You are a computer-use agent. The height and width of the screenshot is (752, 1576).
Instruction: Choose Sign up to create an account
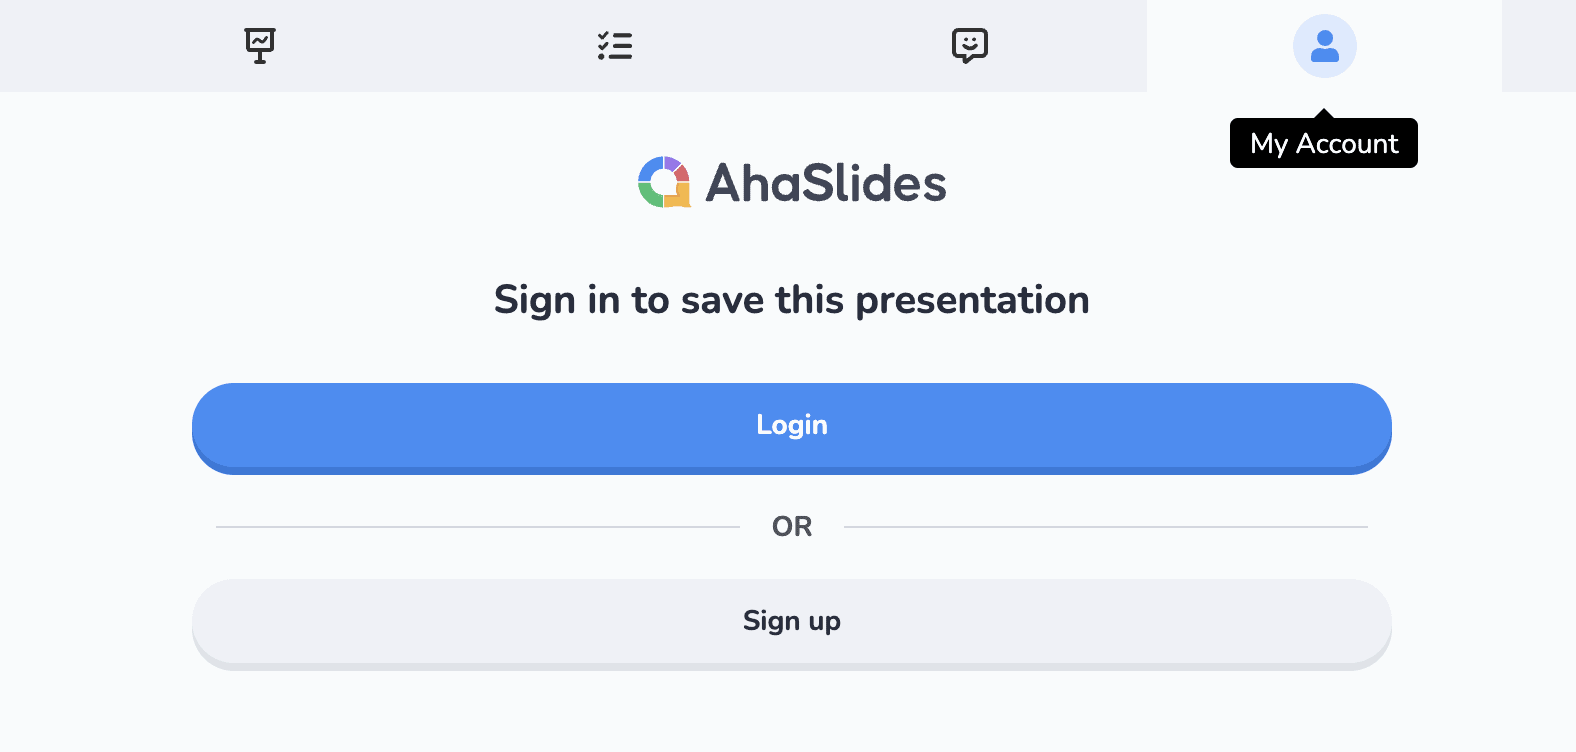[x=791, y=620]
